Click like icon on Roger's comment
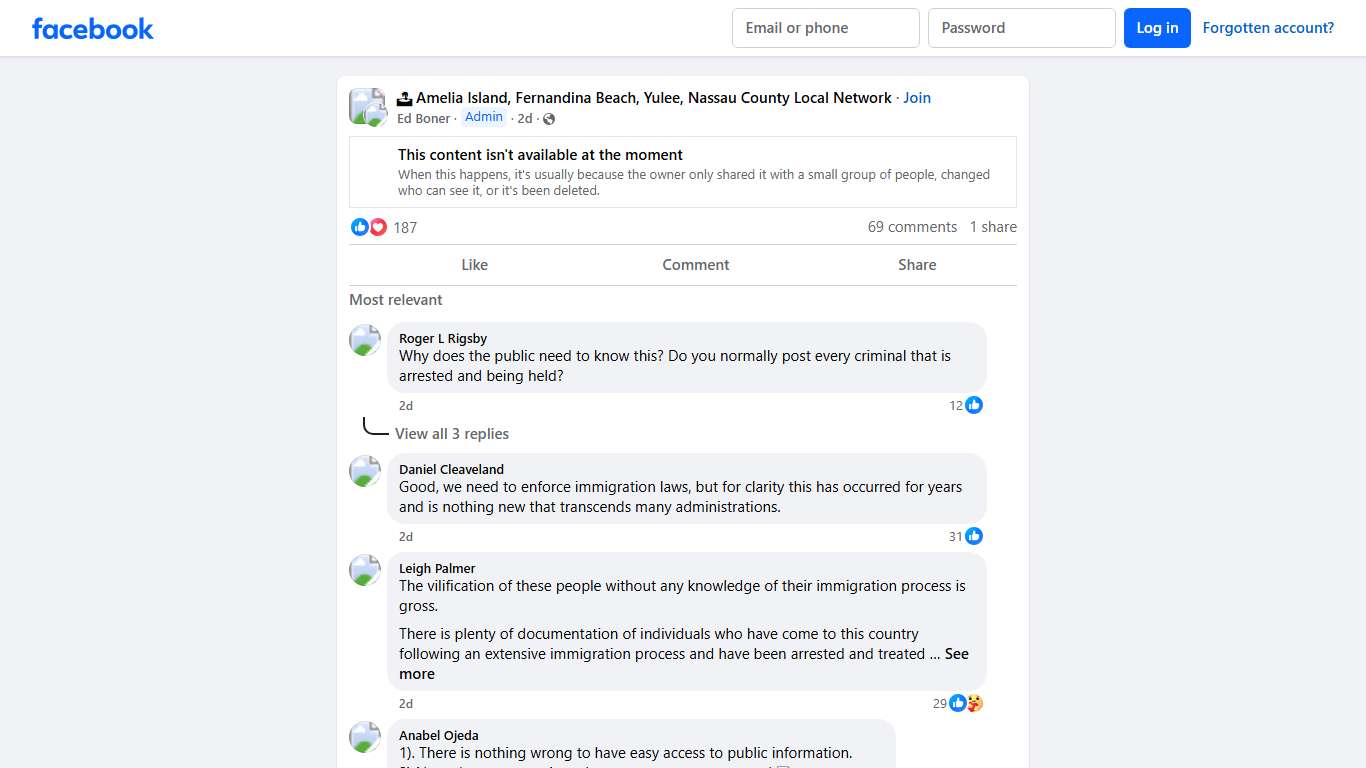The width and height of the screenshot is (1366, 768). [x=974, y=405]
